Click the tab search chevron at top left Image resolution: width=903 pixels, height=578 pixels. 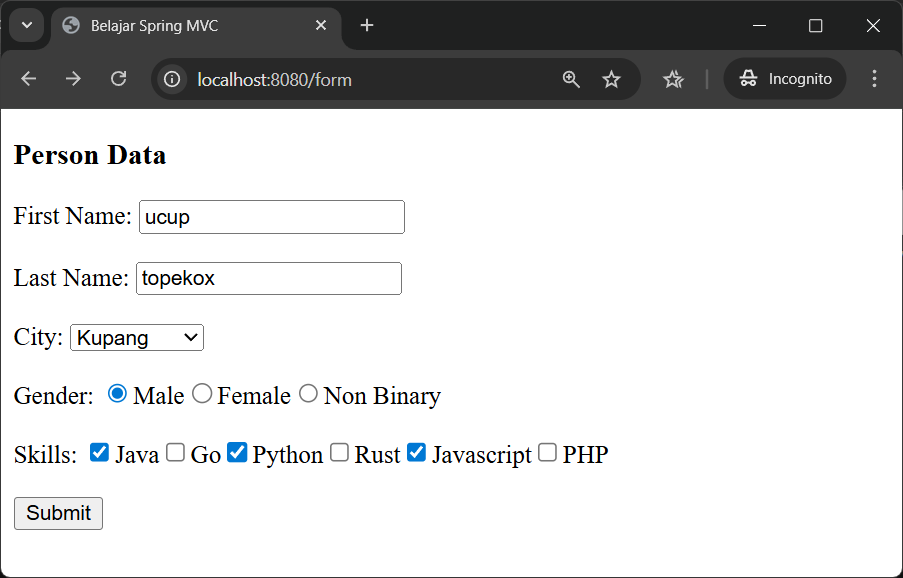[x=27, y=26]
